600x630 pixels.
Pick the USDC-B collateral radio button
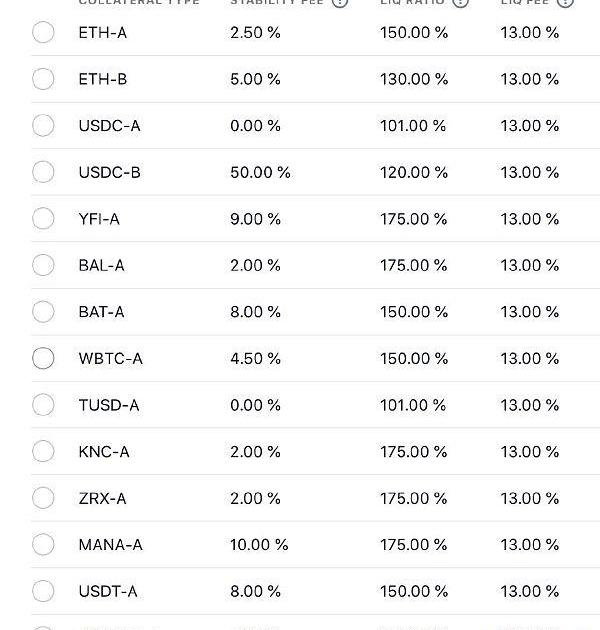point(43,172)
